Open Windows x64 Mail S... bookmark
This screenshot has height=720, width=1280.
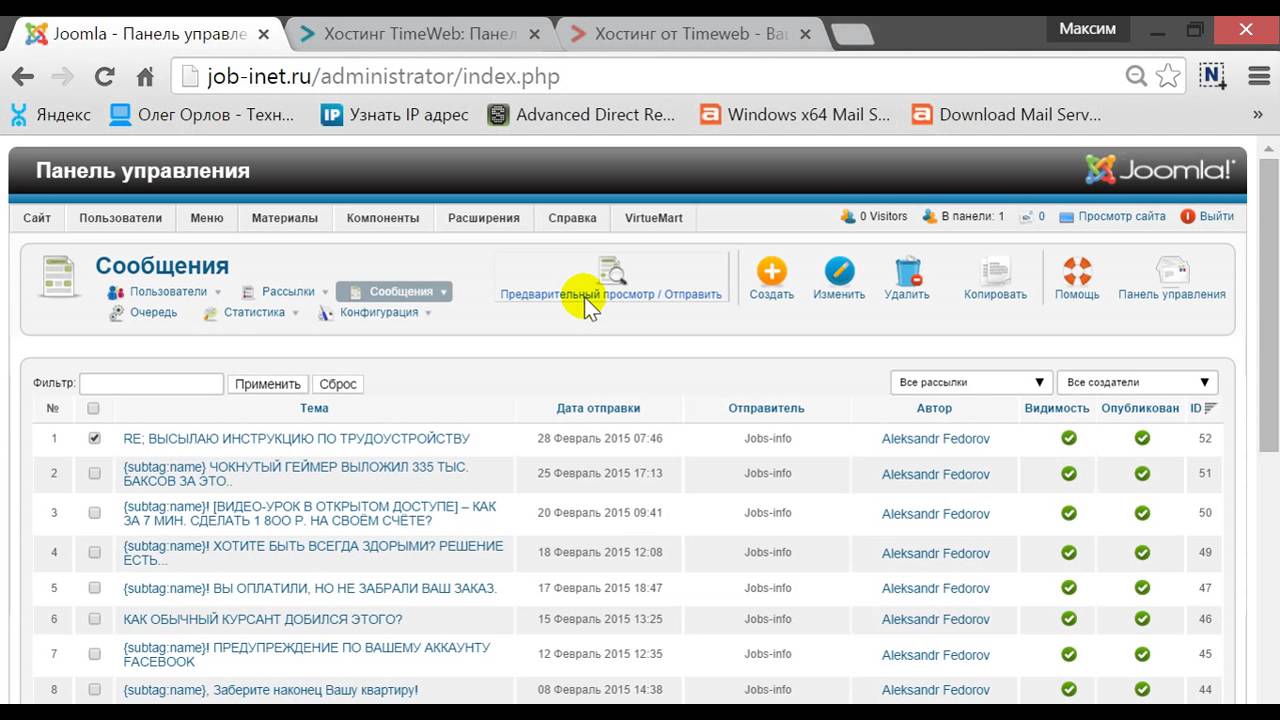point(795,115)
